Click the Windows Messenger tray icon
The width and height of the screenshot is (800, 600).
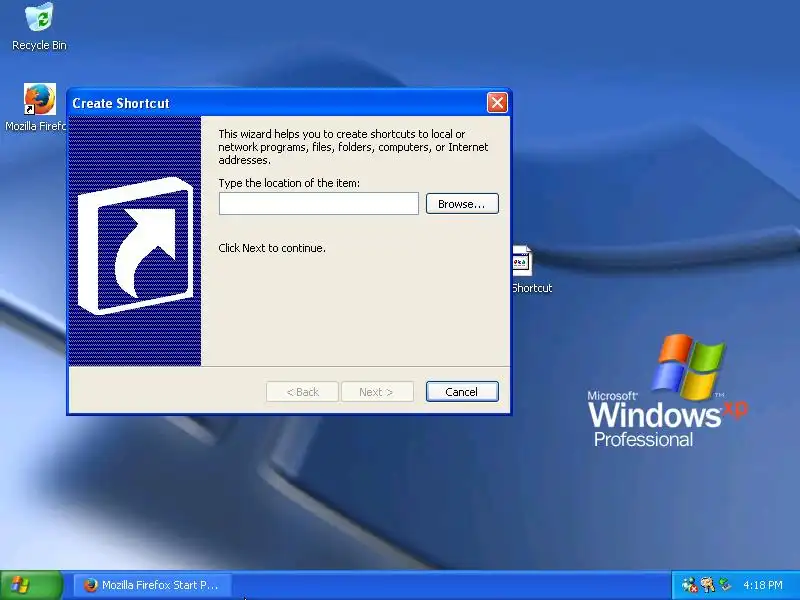(x=689, y=584)
